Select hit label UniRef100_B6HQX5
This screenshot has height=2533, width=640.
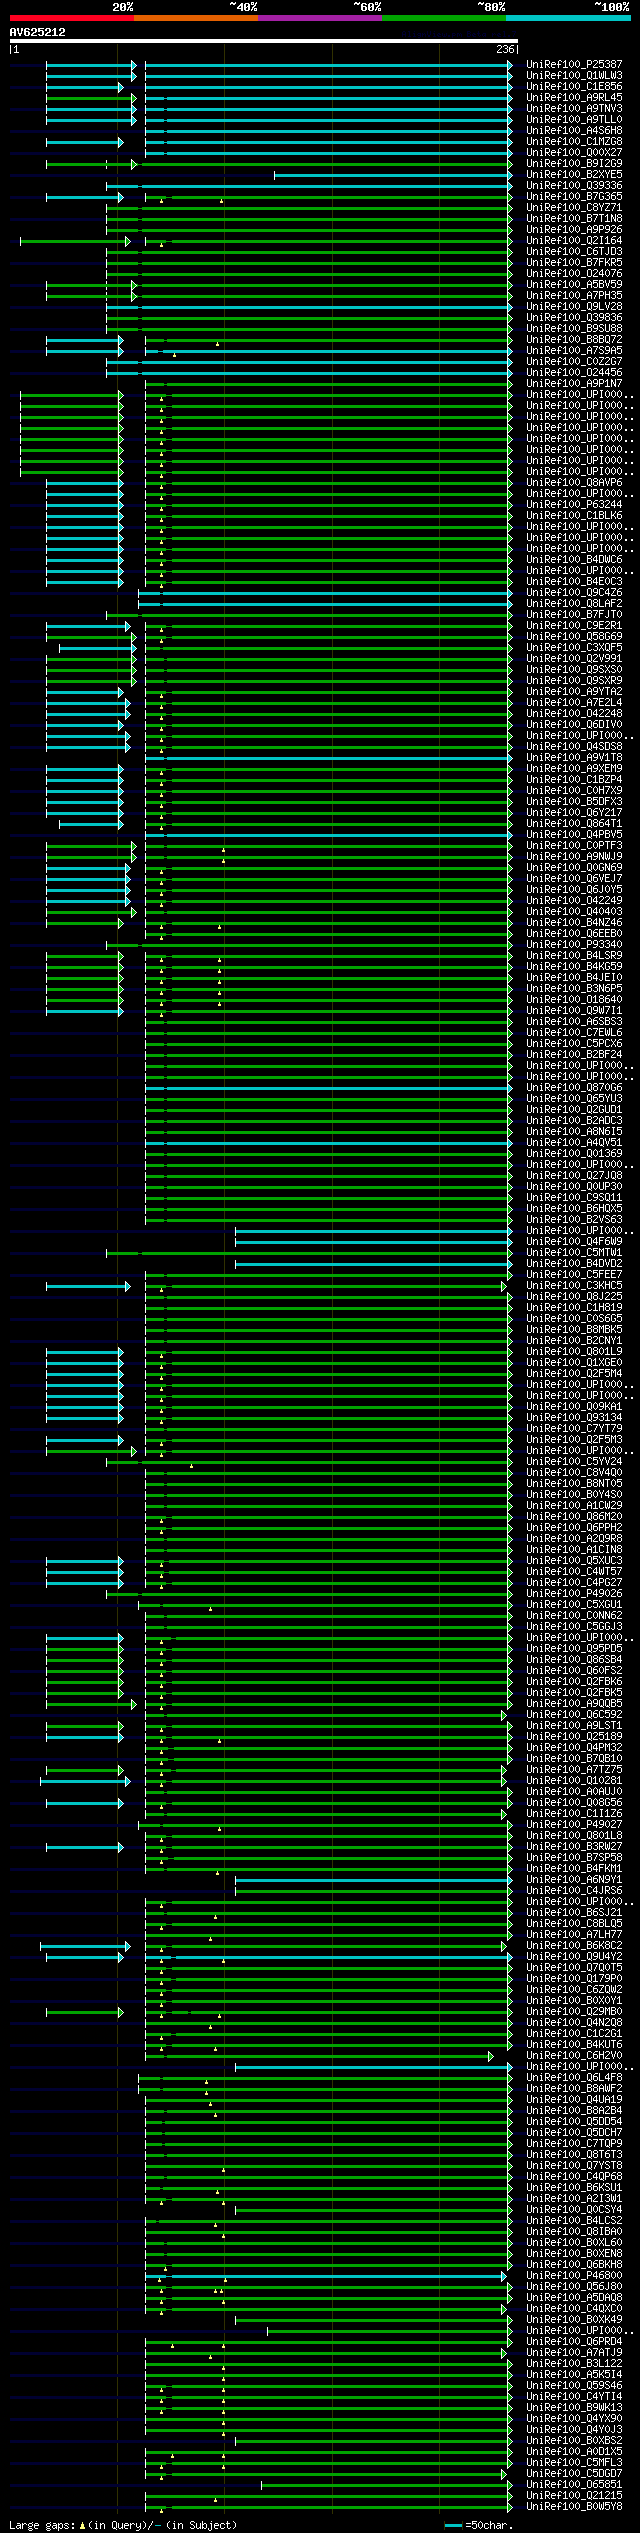click(574, 1209)
